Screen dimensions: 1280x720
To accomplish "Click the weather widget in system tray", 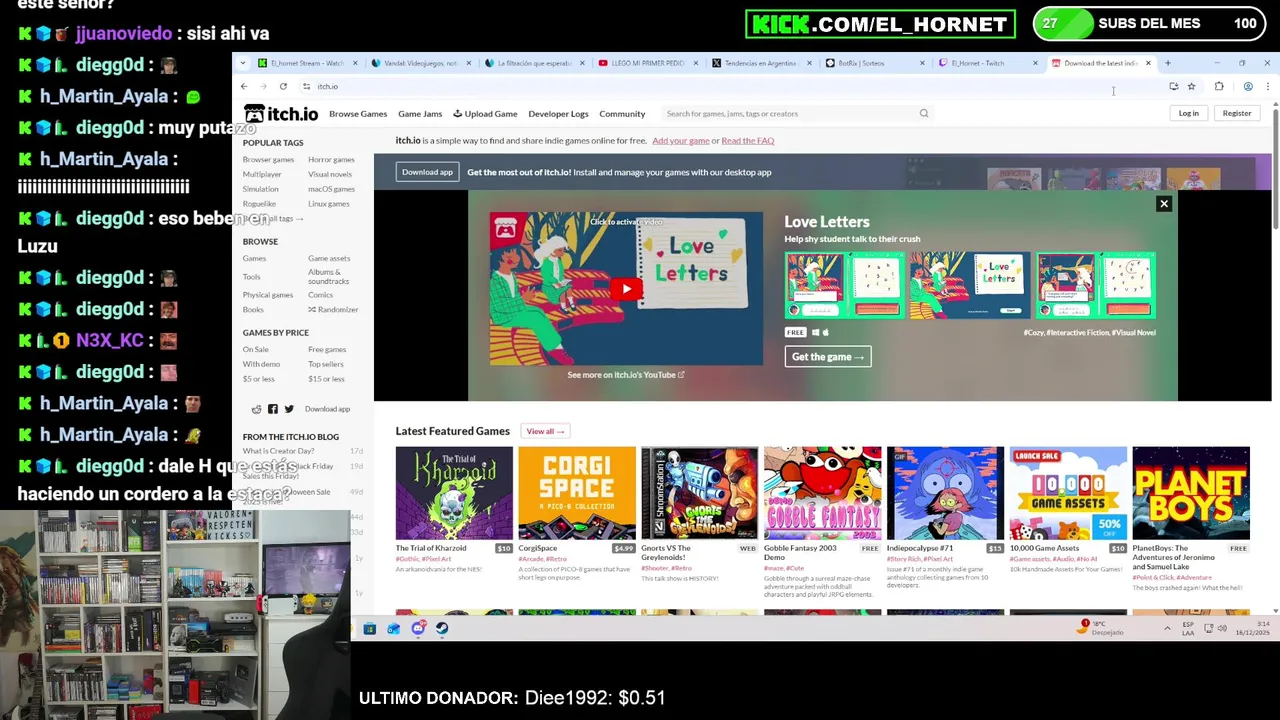I will [1102, 628].
